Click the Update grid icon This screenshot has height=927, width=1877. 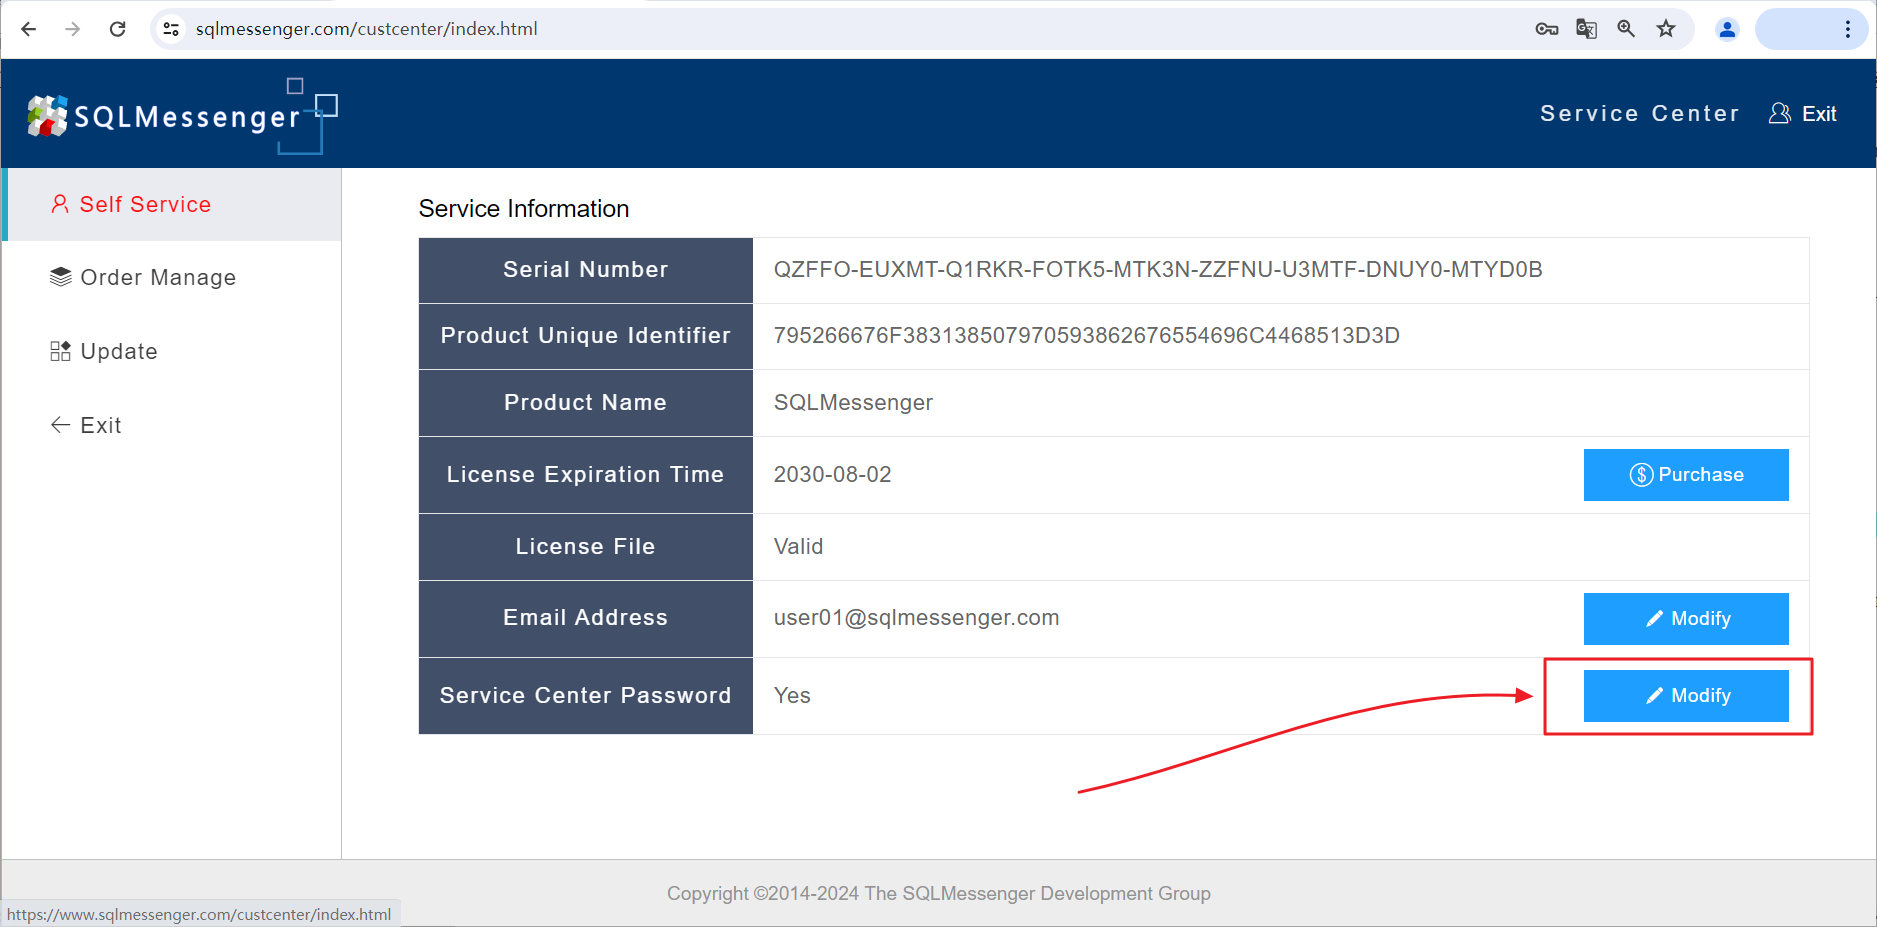[x=61, y=351]
